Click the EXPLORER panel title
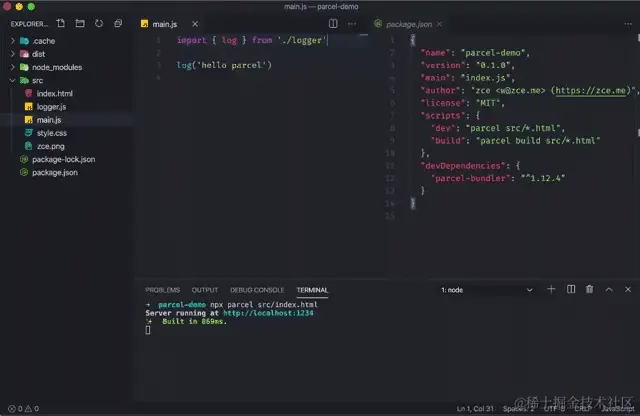The width and height of the screenshot is (640, 416). [29, 24]
